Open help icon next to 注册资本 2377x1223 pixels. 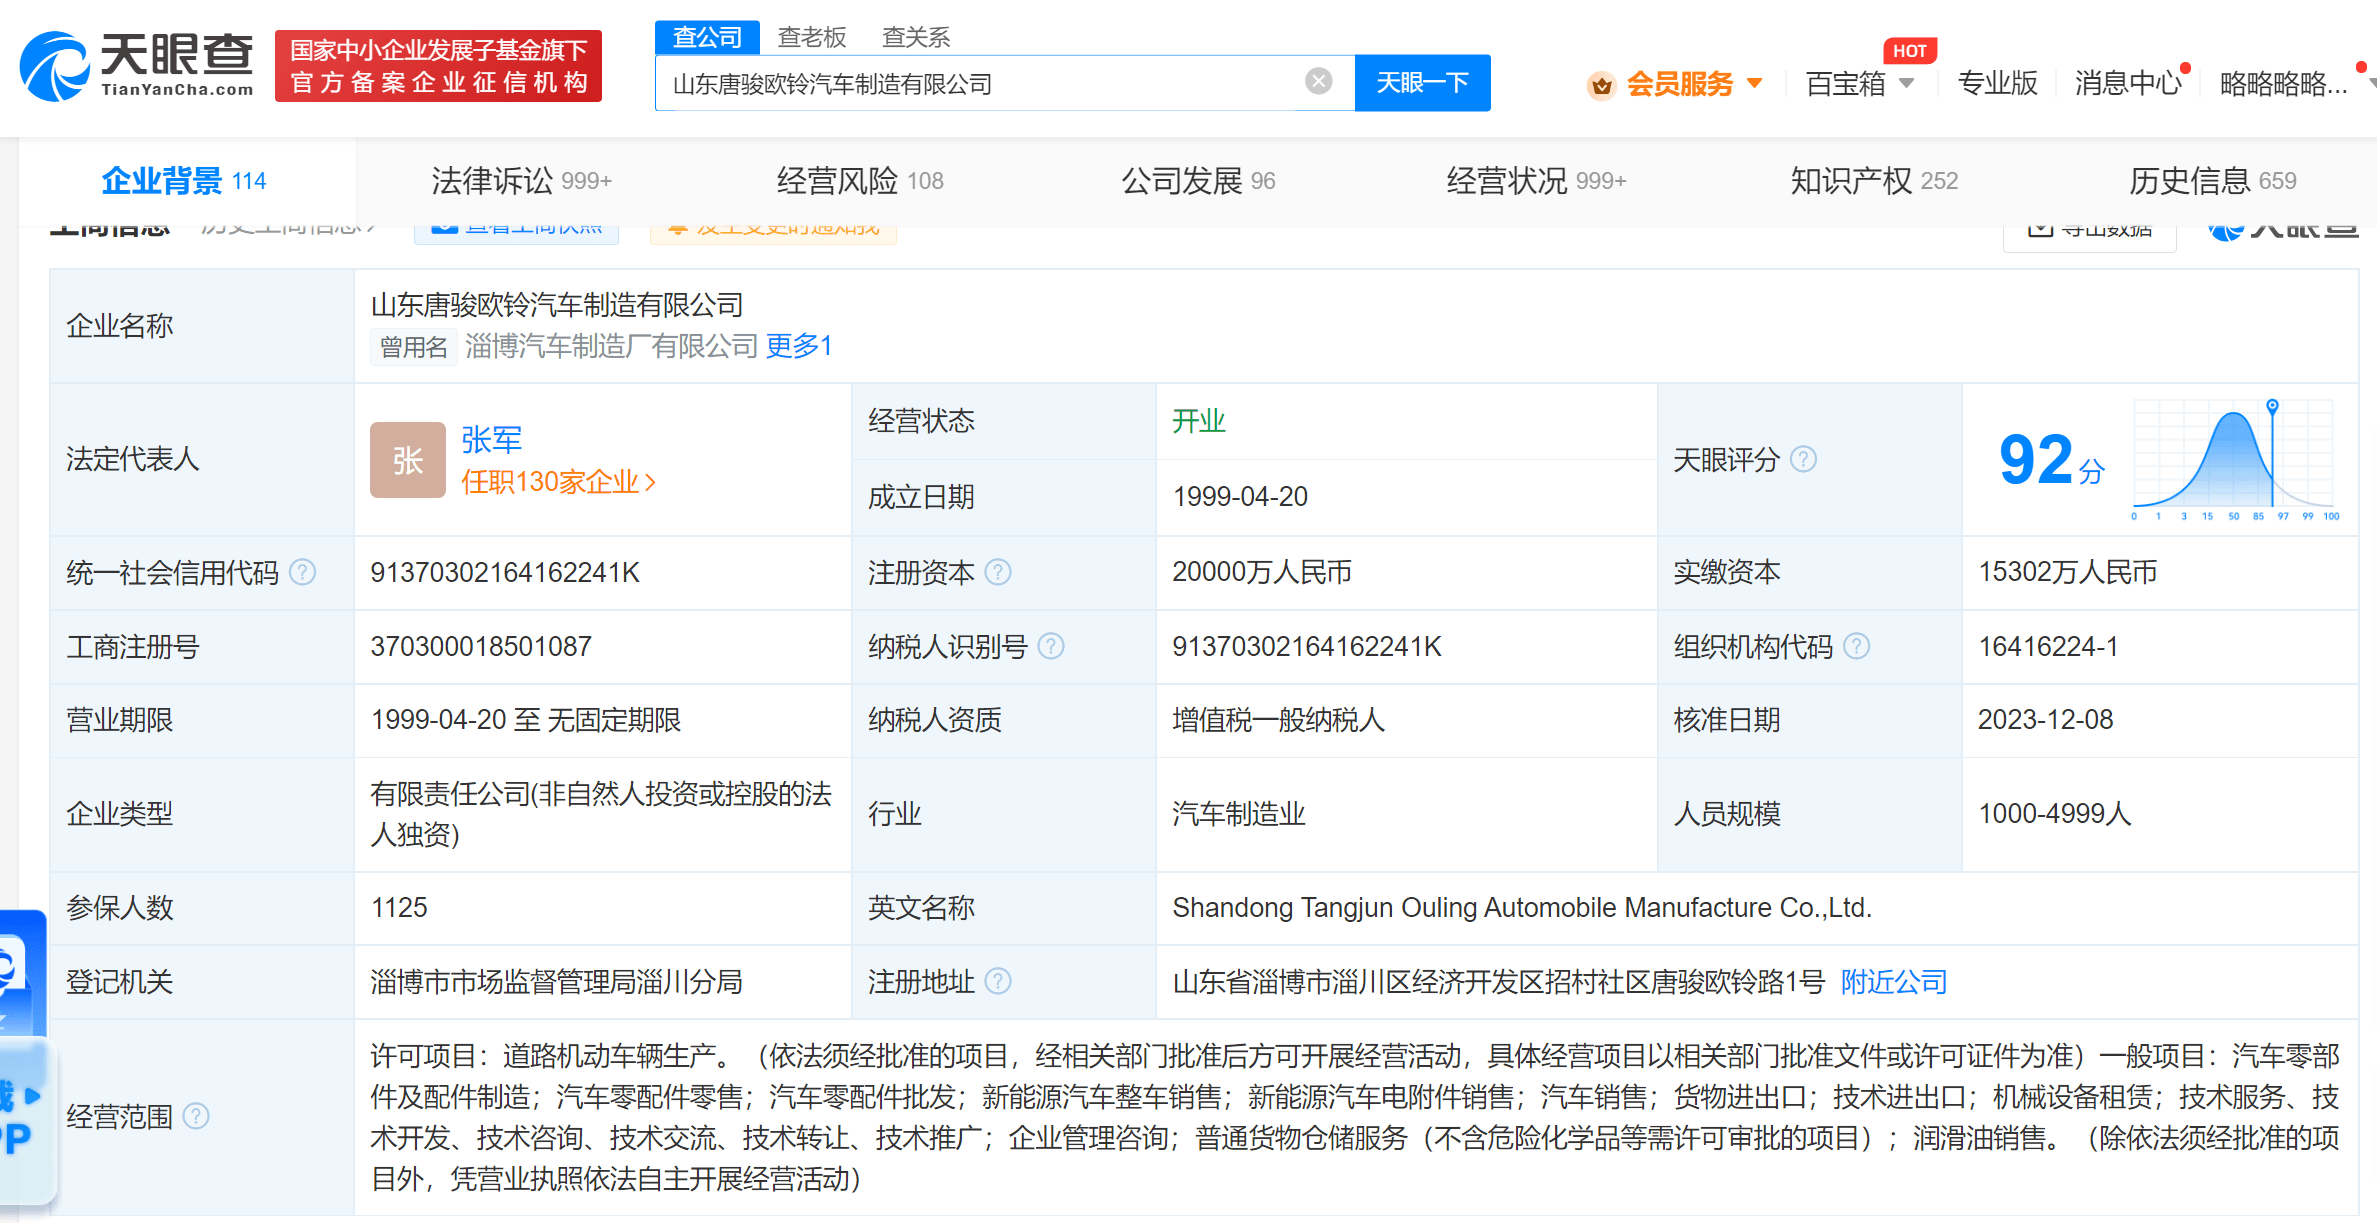coord(998,572)
